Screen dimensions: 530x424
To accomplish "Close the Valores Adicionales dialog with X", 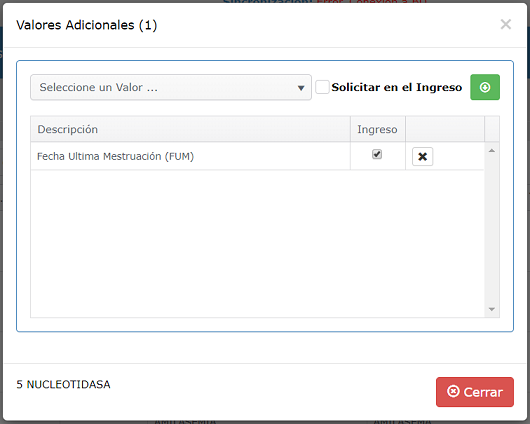I will tap(506, 24).
